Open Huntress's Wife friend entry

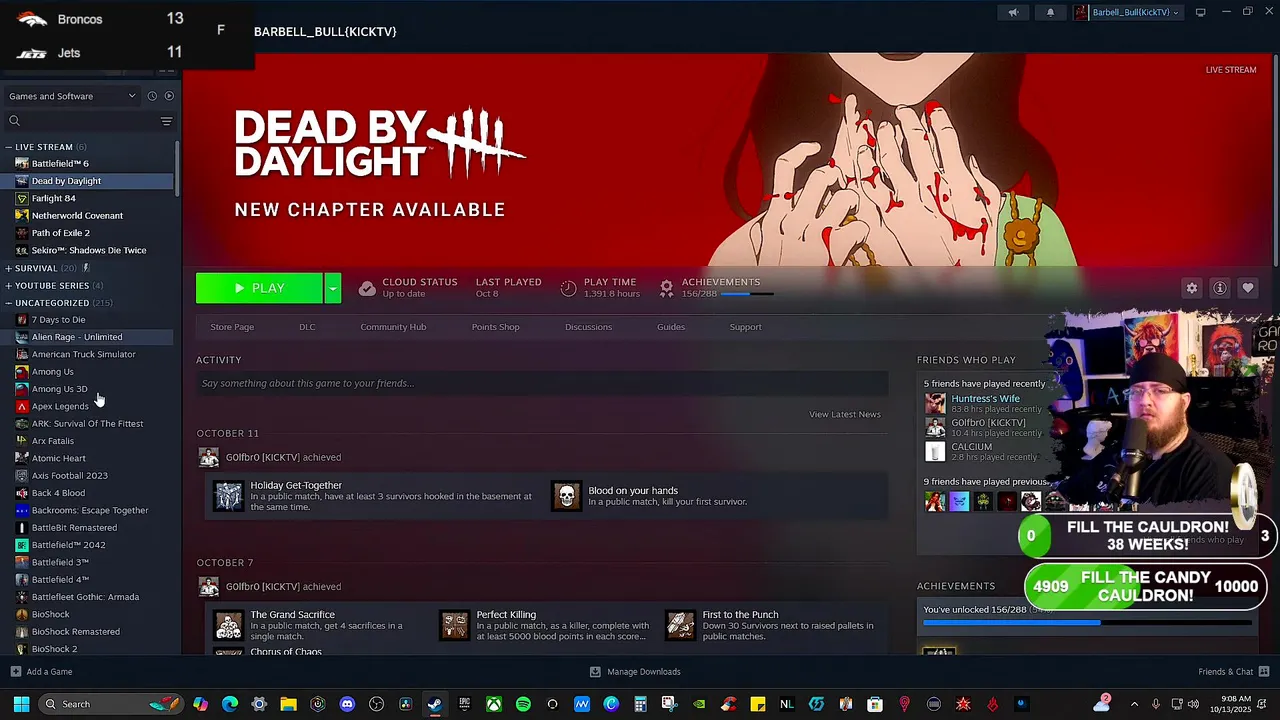(x=985, y=403)
